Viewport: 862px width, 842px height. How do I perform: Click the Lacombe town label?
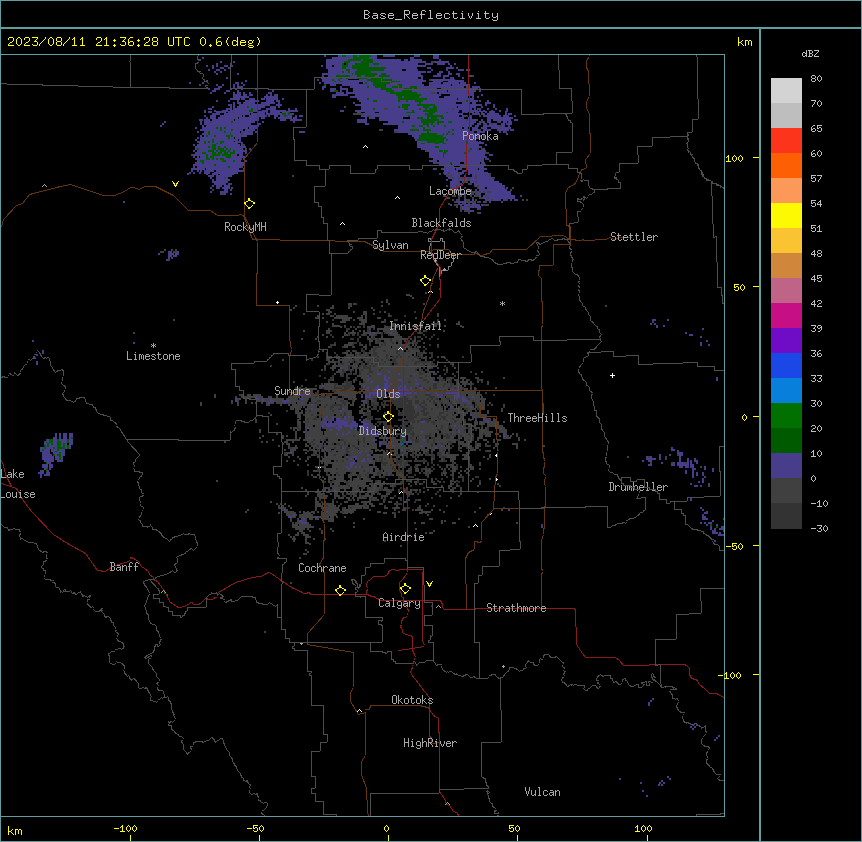point(450,191)
